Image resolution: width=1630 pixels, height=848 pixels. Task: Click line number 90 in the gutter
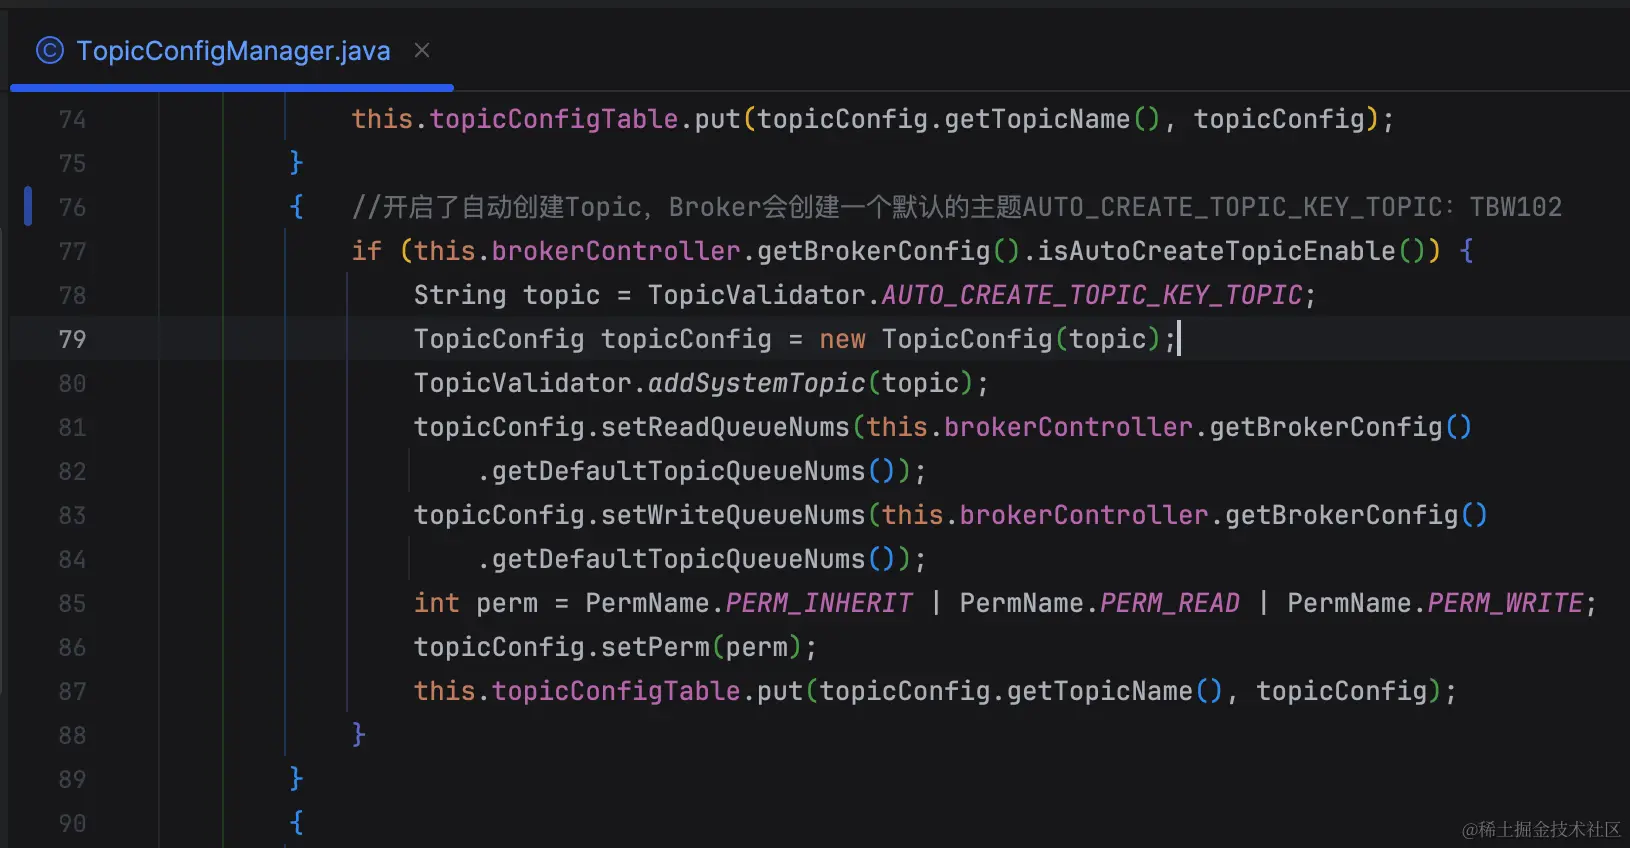[x=72, y=824]
